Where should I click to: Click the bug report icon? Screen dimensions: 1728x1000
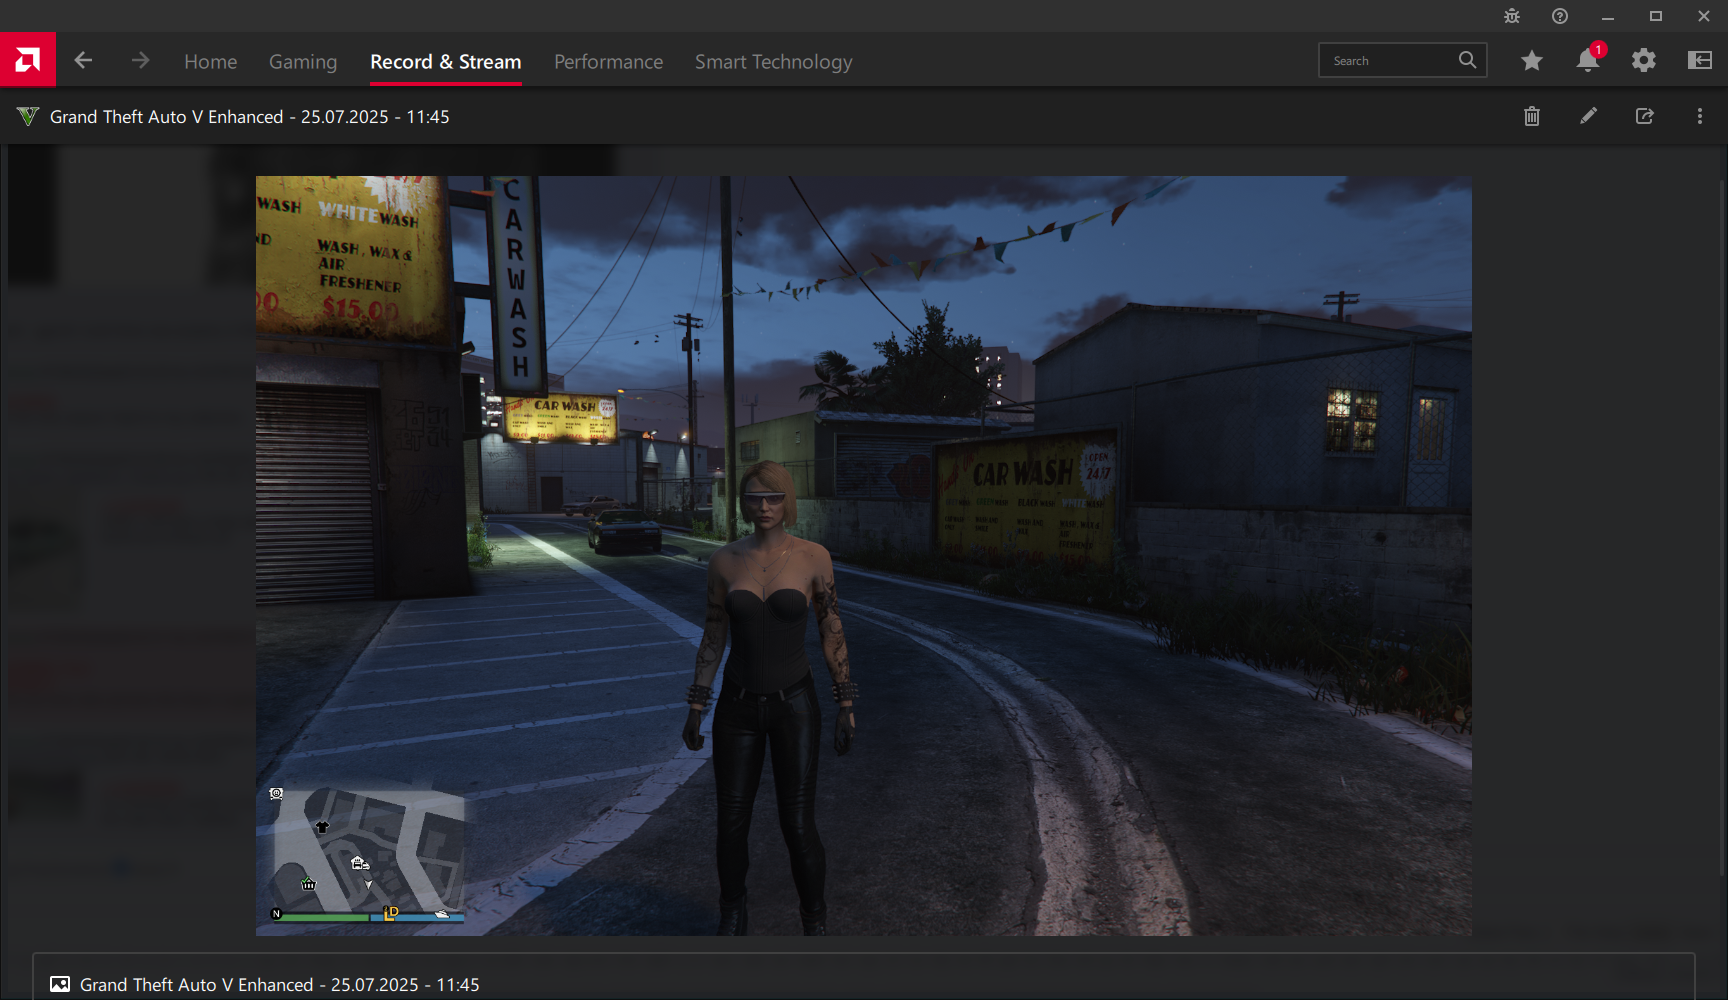1512,16
